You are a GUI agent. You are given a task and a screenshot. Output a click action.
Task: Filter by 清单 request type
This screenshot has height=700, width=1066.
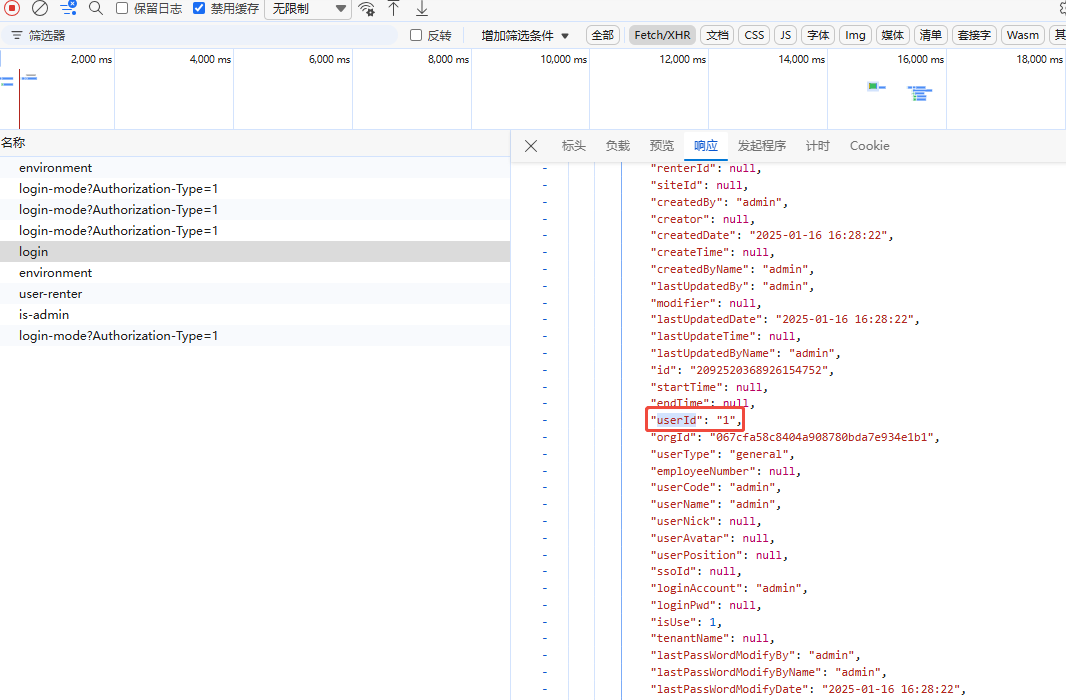[x=930, y=35]
